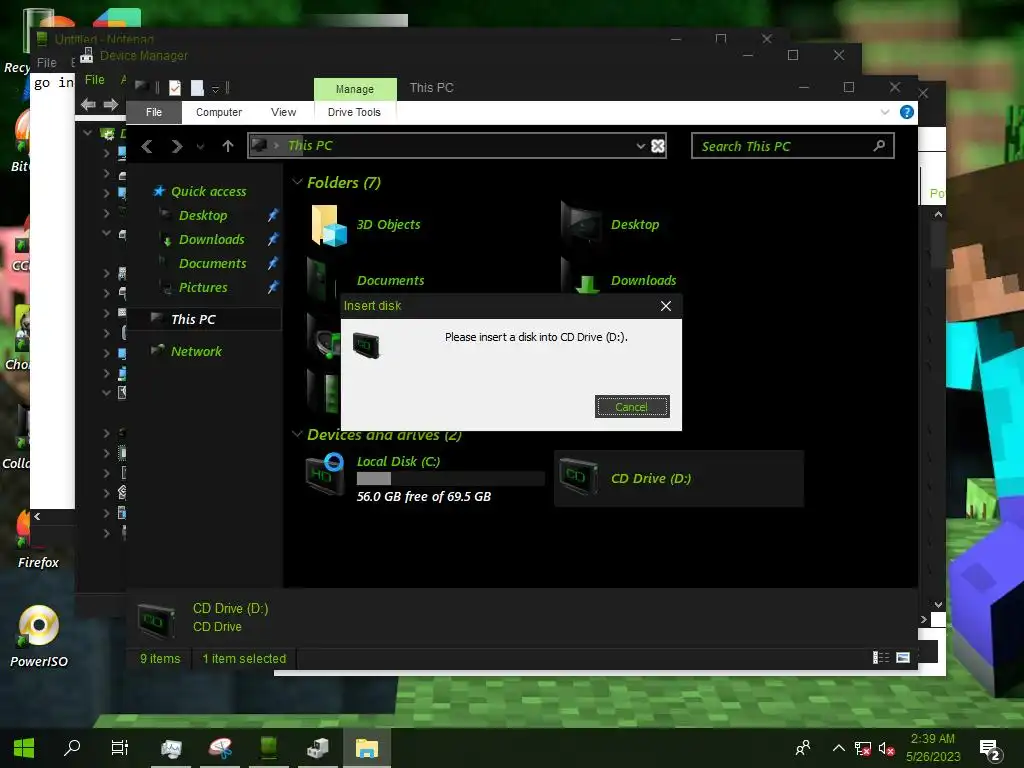Open the Drive Tools tab
Image resolution: width=1024 pixels, height=768 pixels.
[354, 112]
